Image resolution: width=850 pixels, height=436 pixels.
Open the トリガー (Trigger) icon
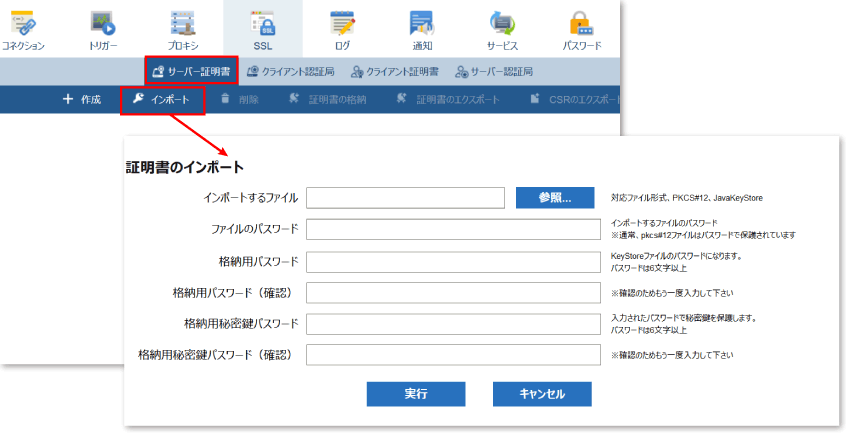tap(102, 30)
